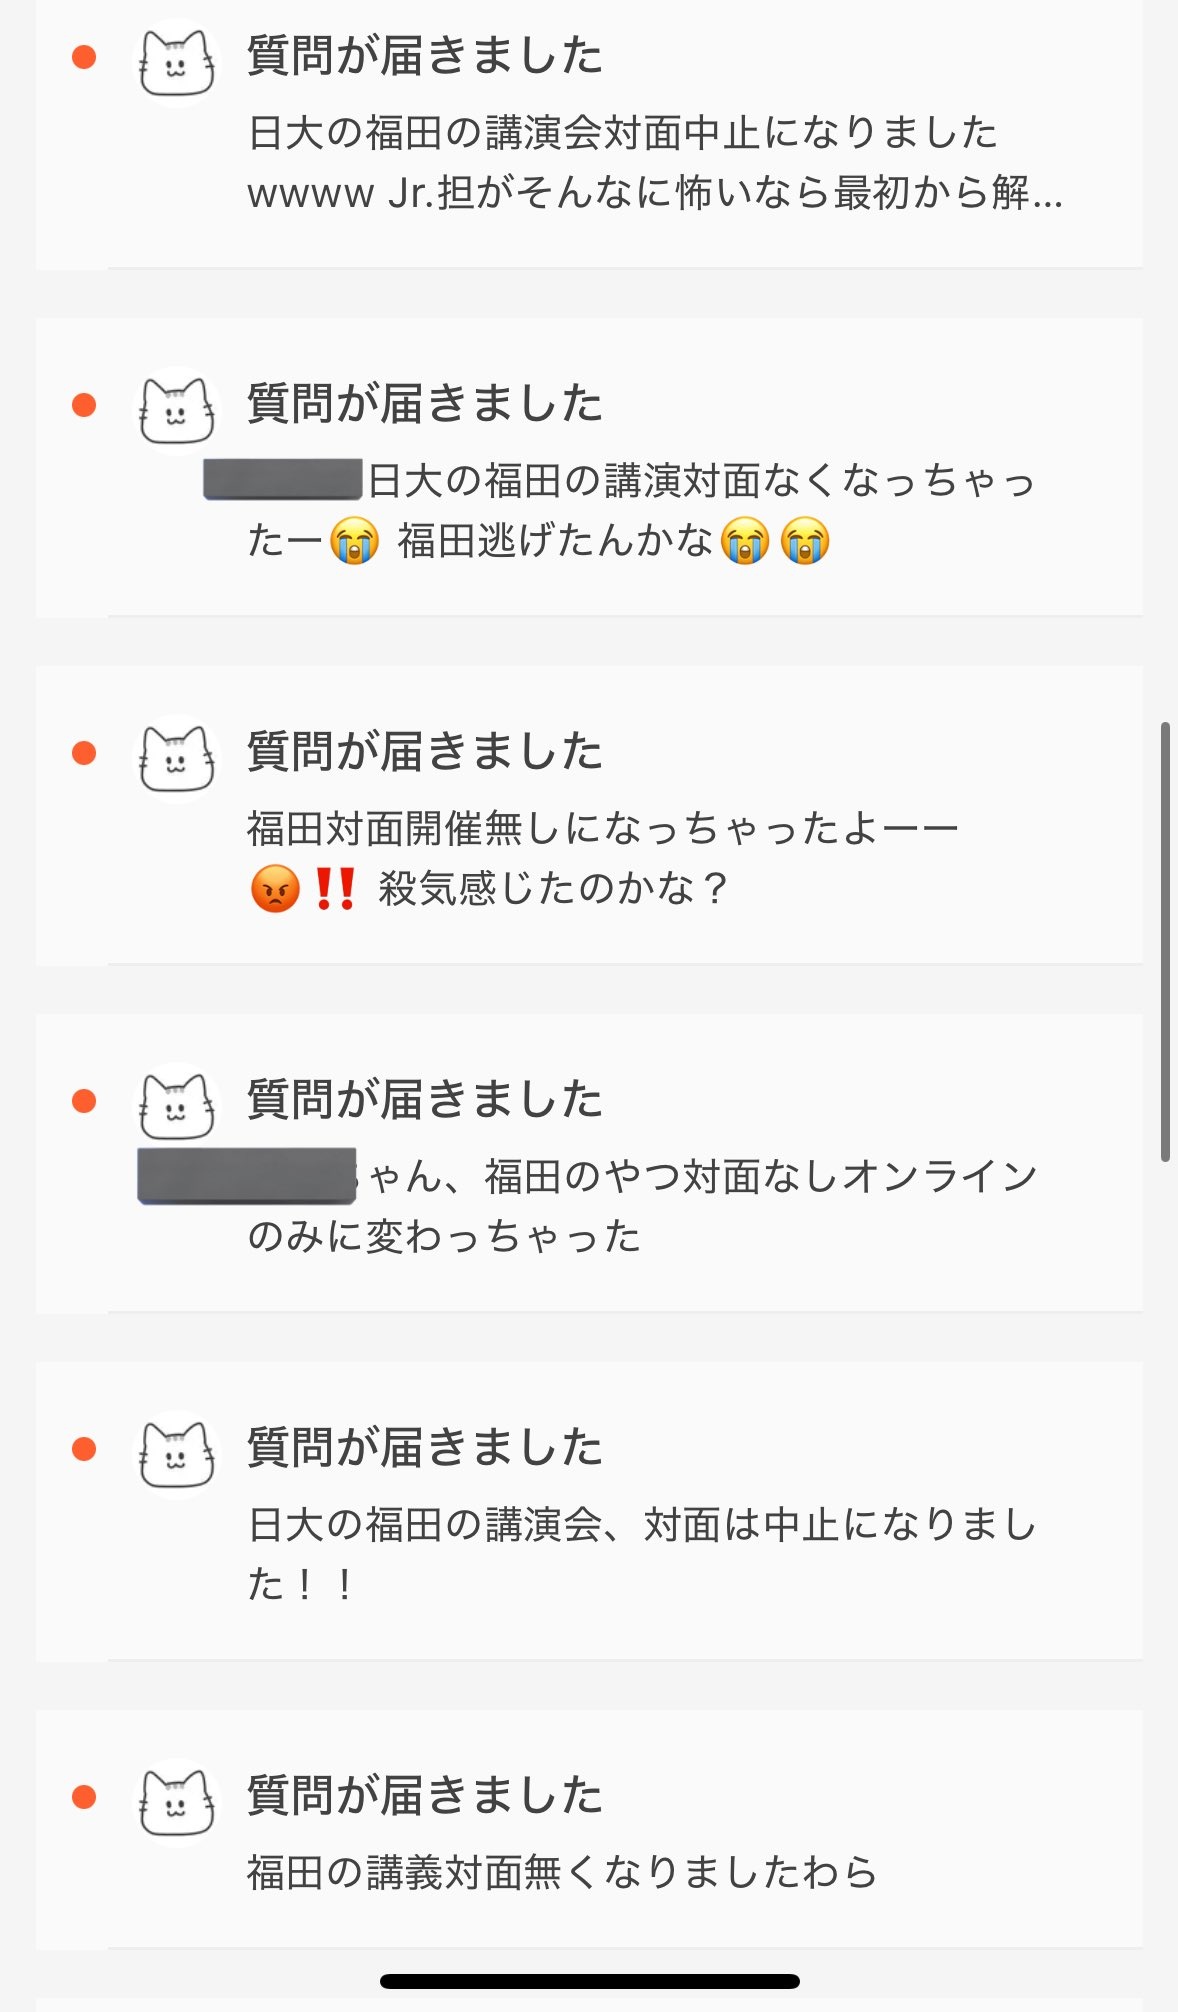Tap cat avatar beside 福田逃げたんかな message

click(x=177, y=410)
